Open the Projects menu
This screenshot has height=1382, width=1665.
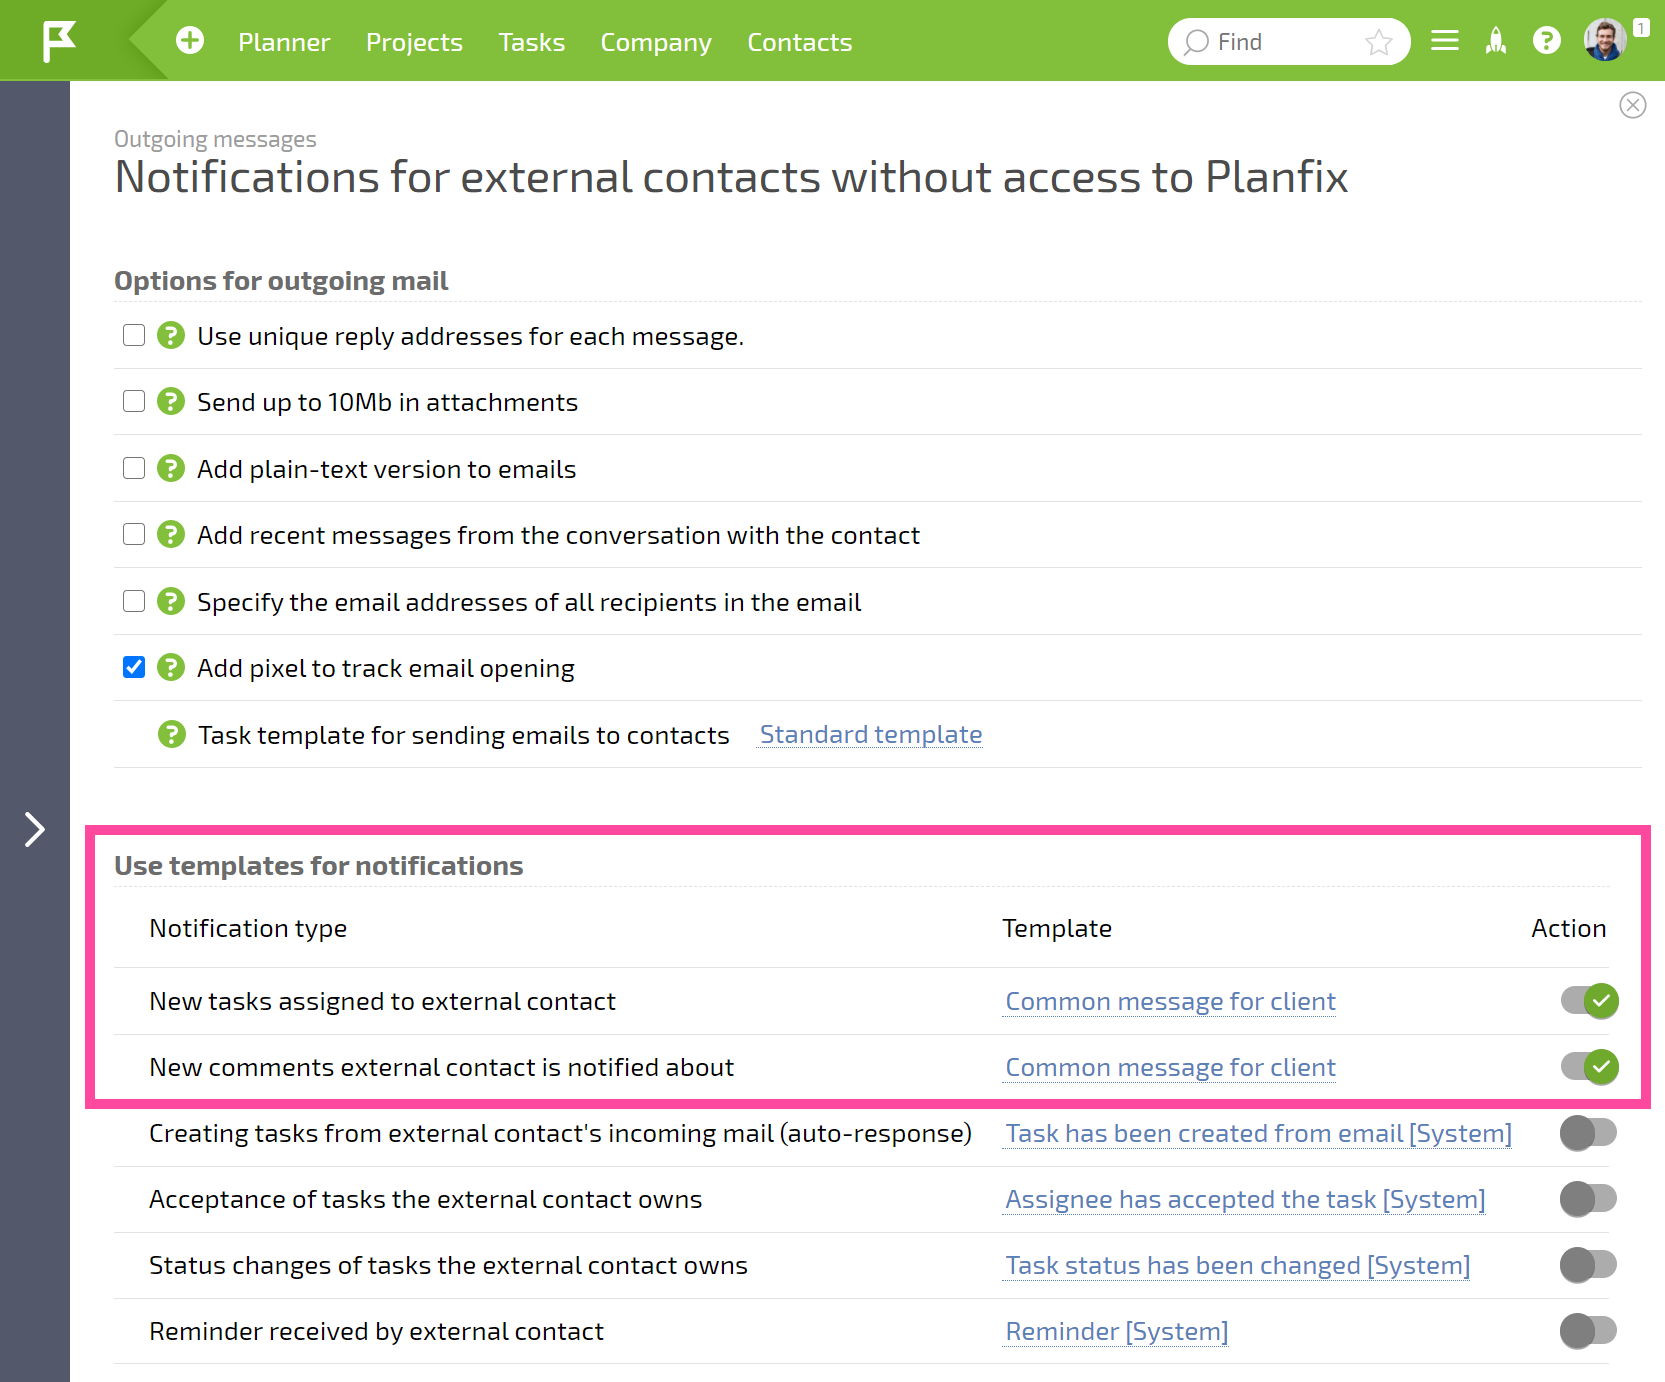click(414, 42)
